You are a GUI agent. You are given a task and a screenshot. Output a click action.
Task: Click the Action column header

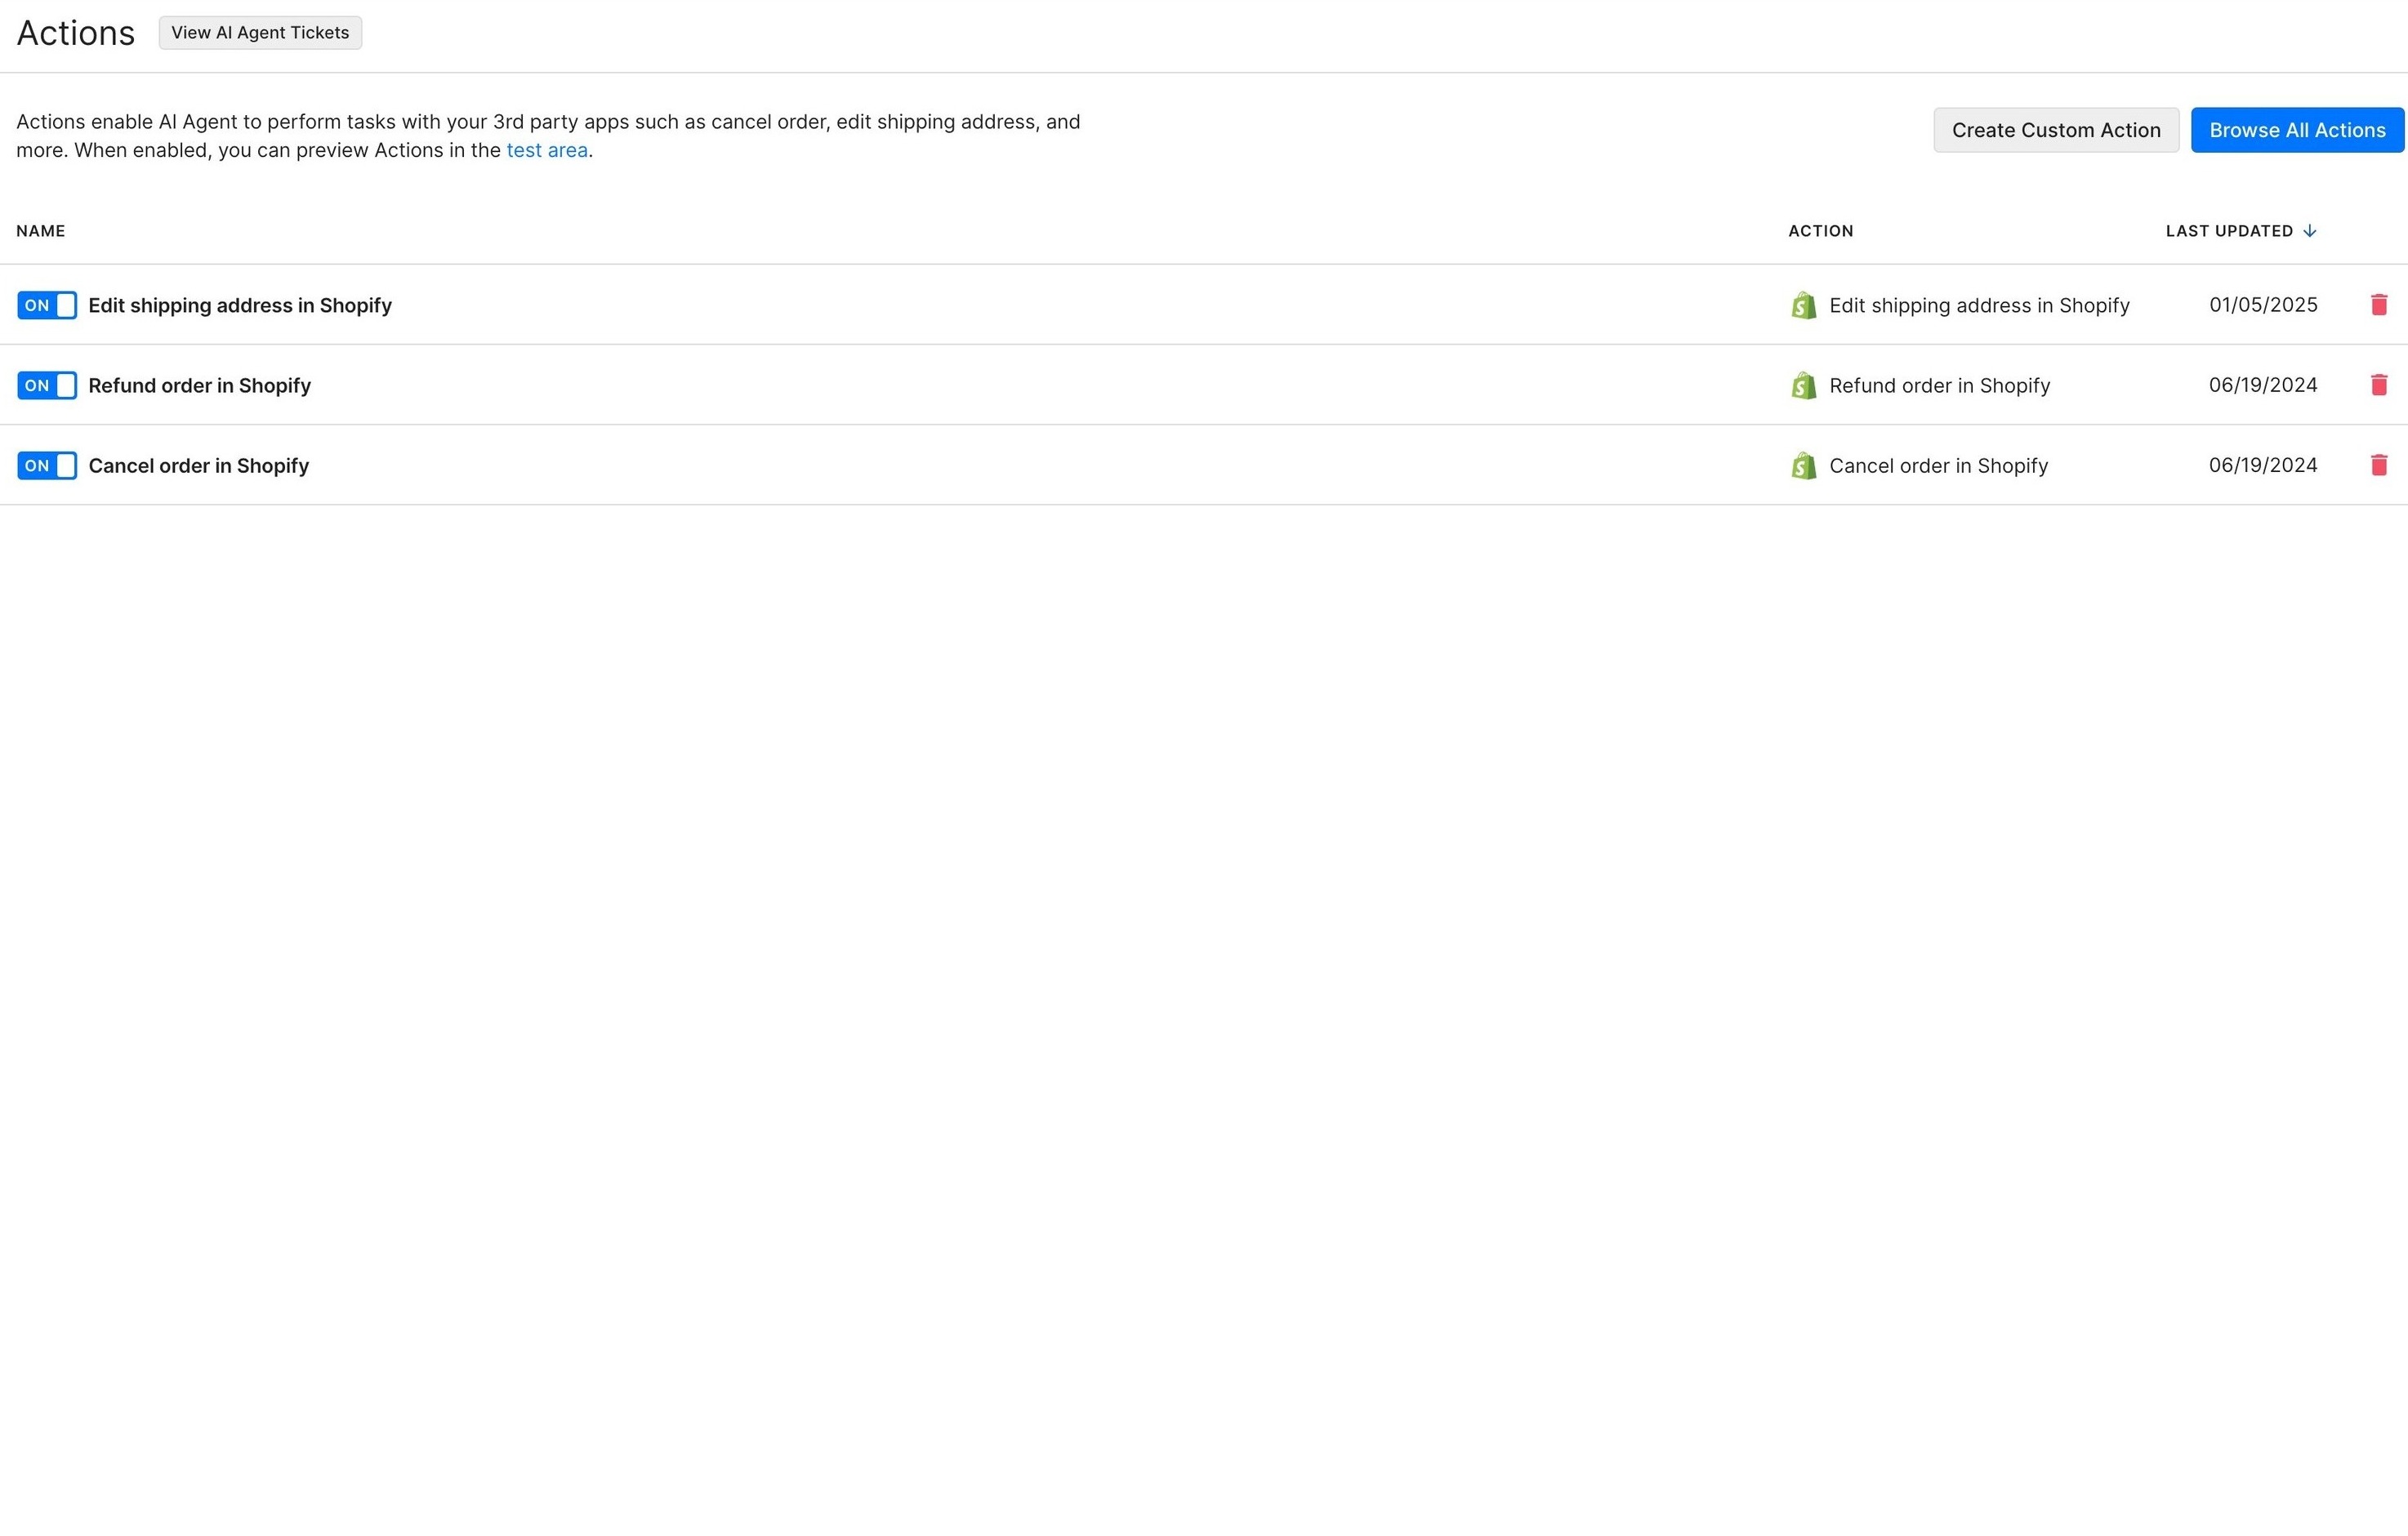tap(1820, 231)
